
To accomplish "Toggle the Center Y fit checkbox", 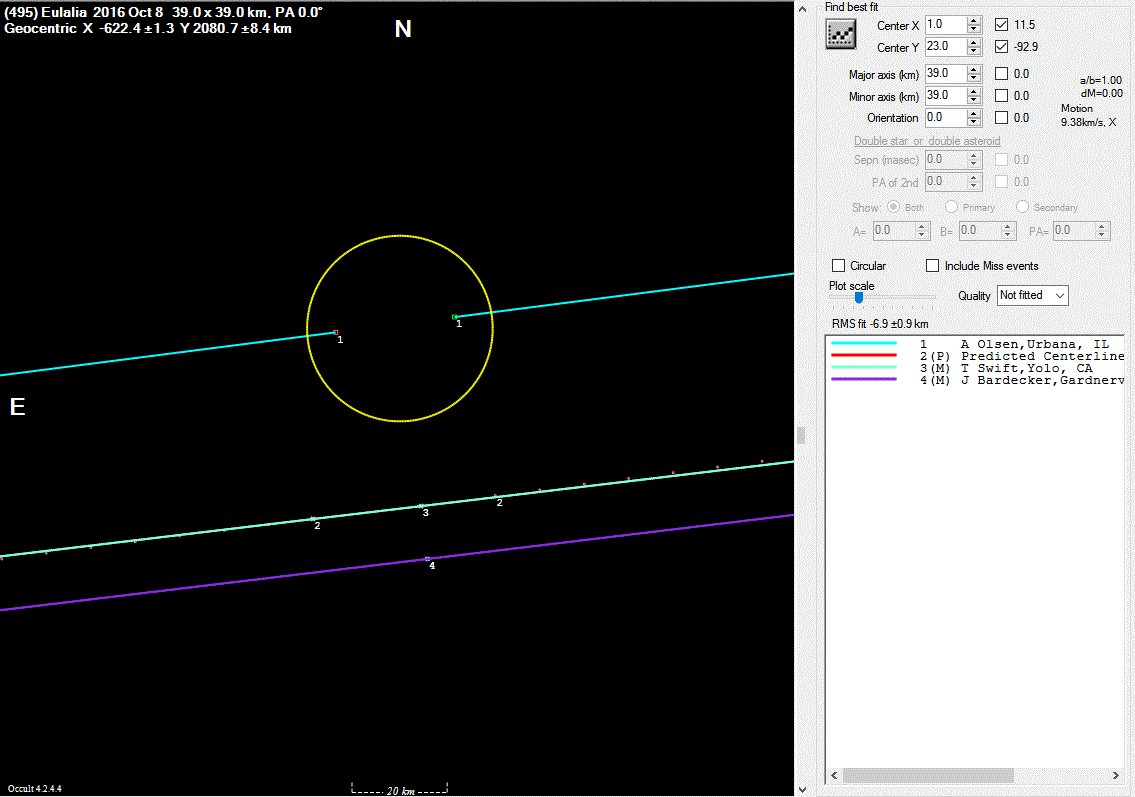I will (1001, 46).
